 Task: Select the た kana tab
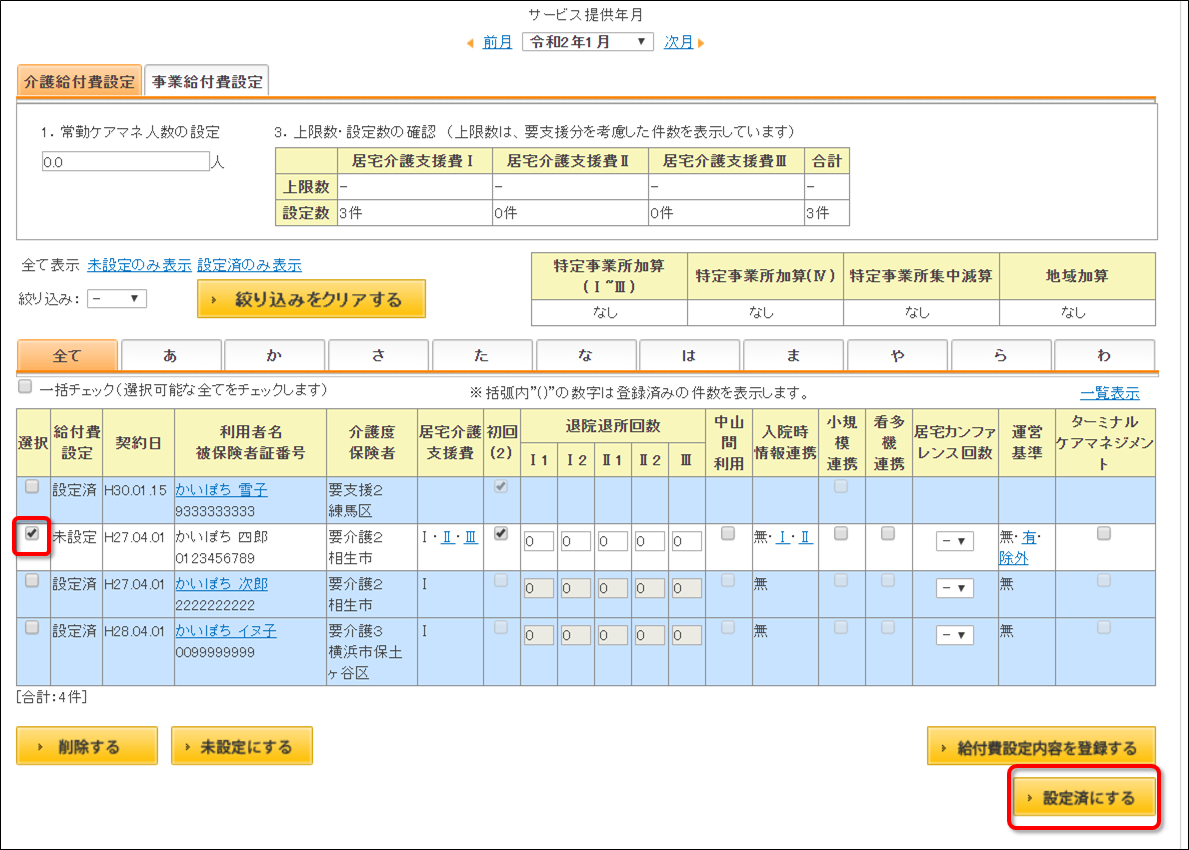482,356
